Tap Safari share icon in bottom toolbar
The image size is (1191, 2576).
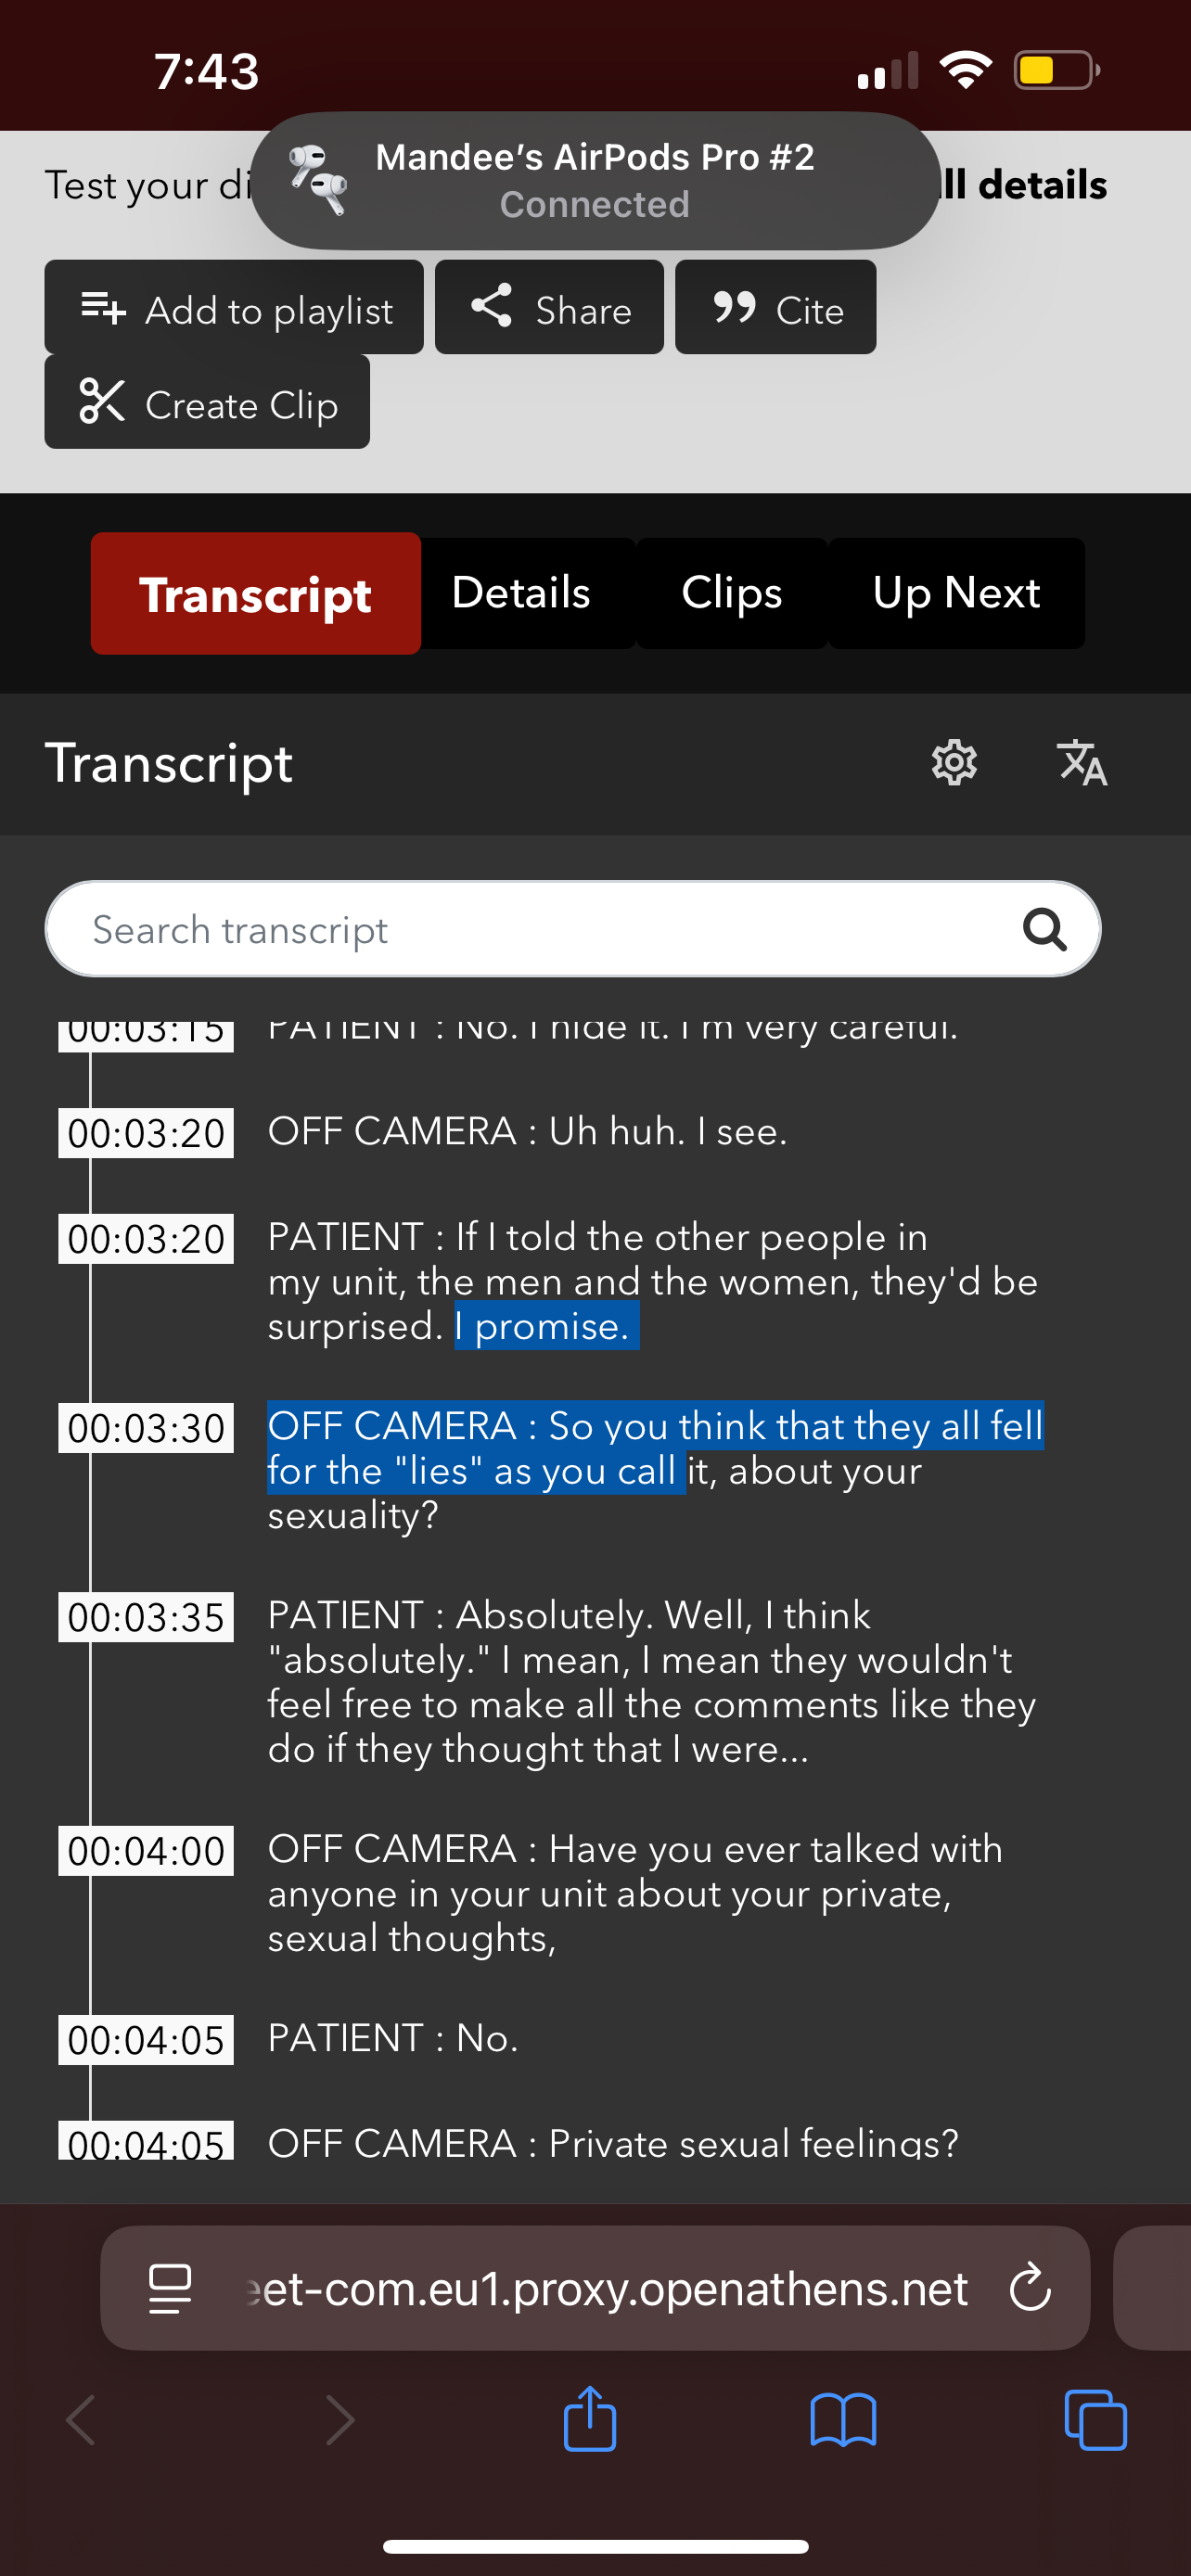(x=590, y=2420)
